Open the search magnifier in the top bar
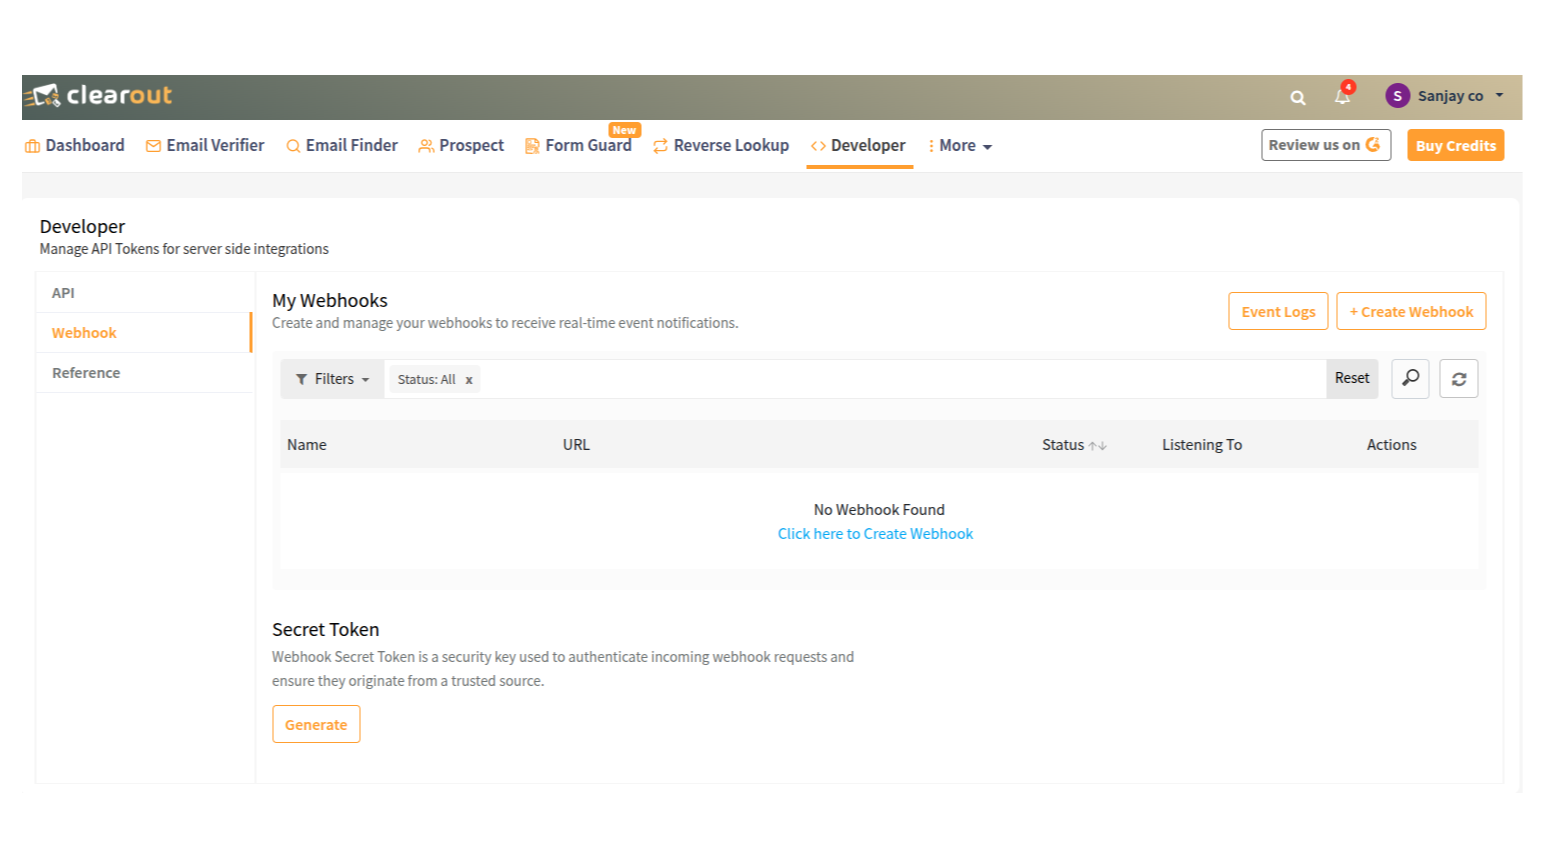The height and width of the screenshot is (868, 1544). click(1297, 97)
